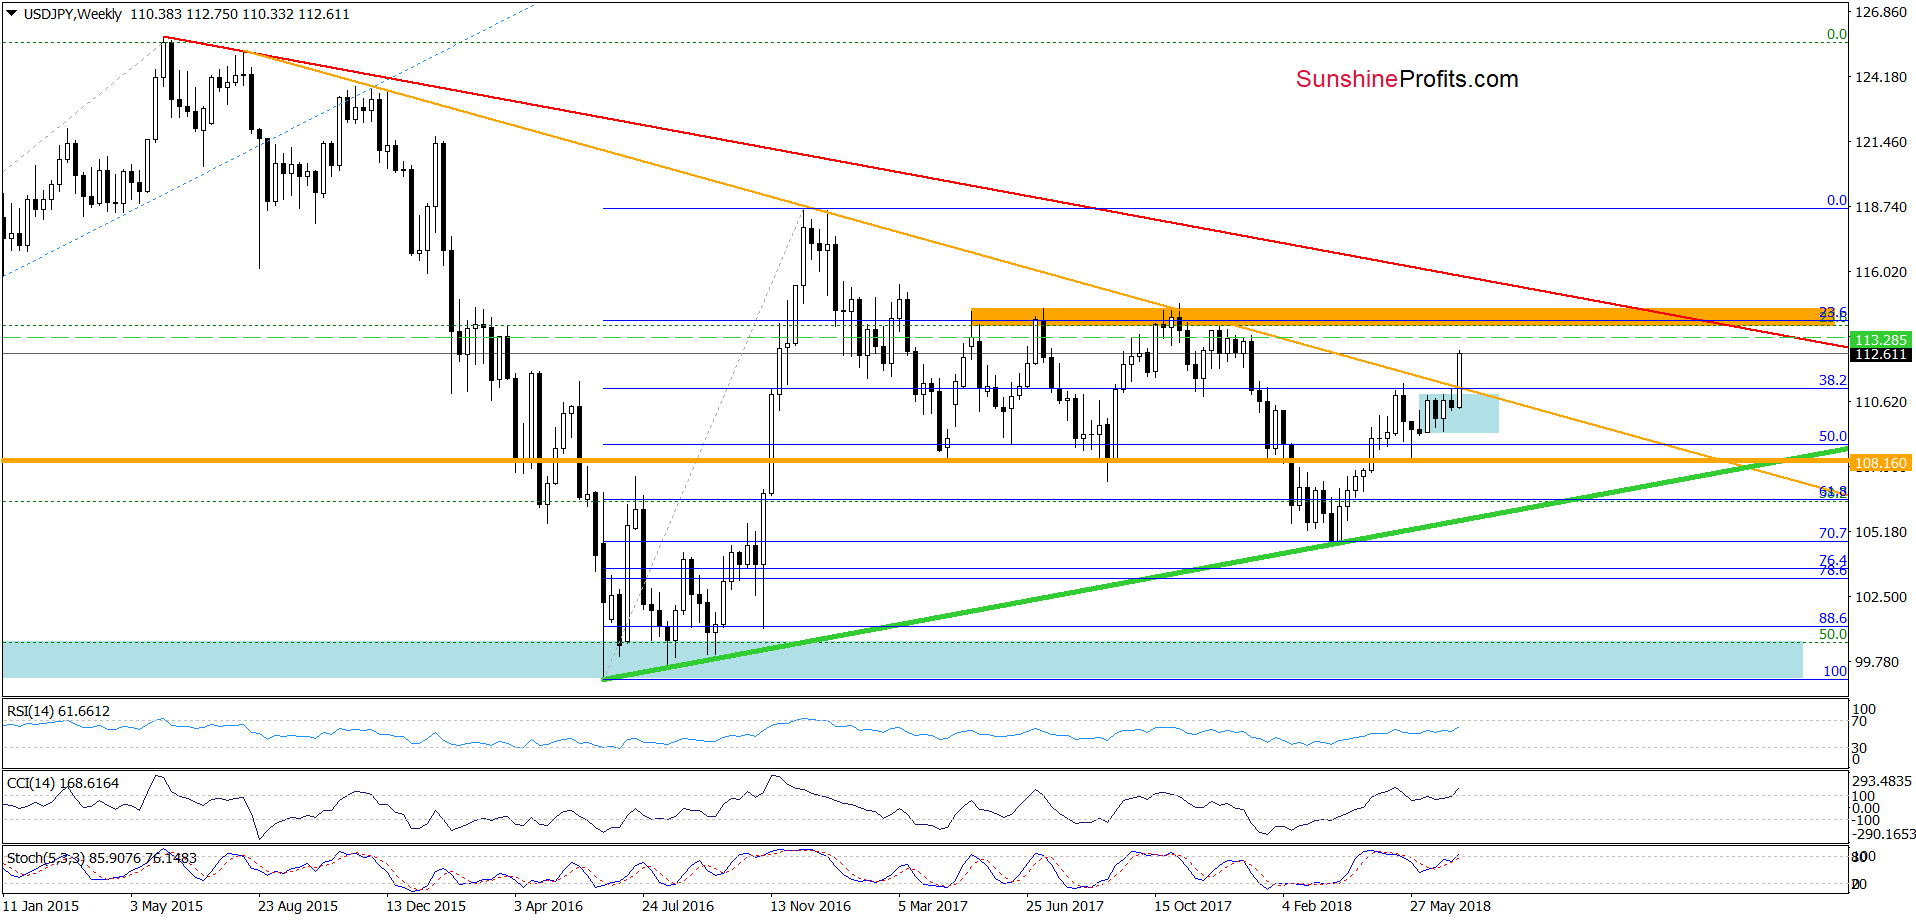1916x920 pixels.
Task: Open the chart menu triangle beside USDJPY,Weekly
Action: click(11, 14)
